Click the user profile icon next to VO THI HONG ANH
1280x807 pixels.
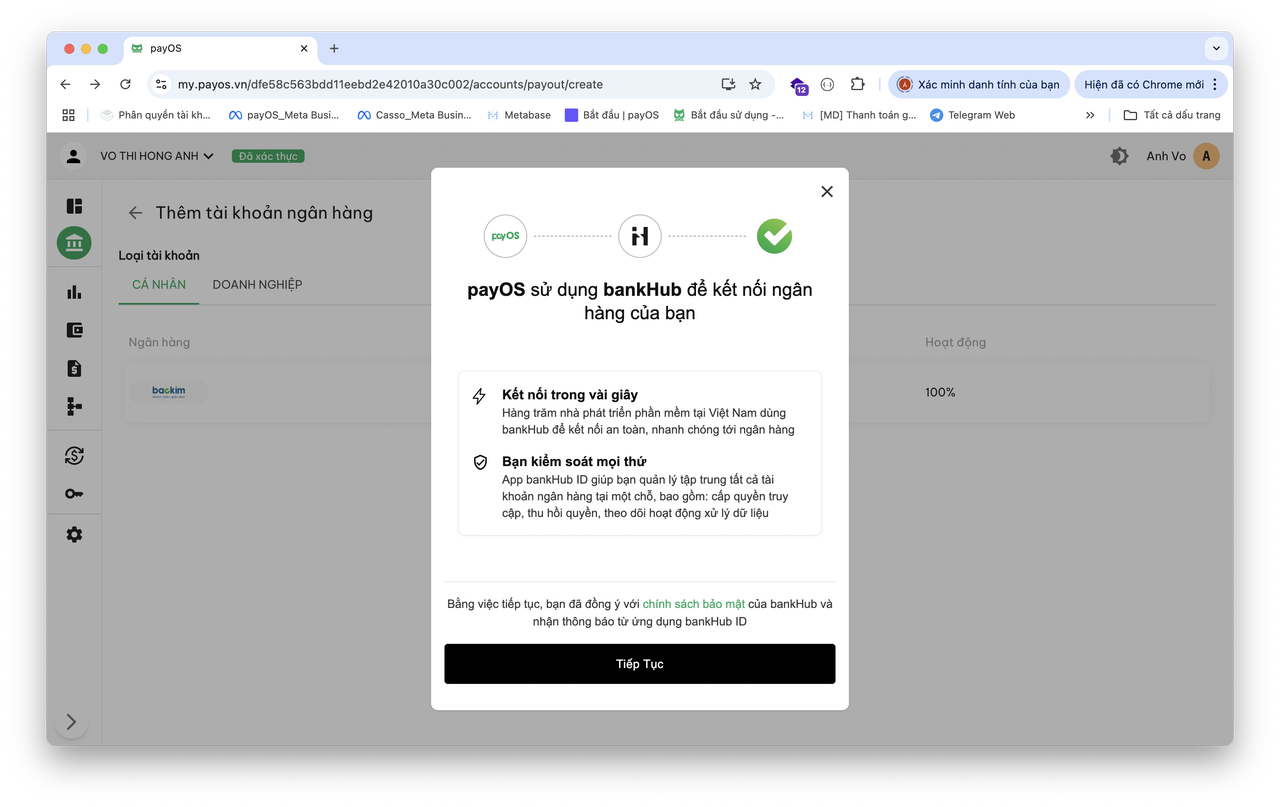(73, 156)
